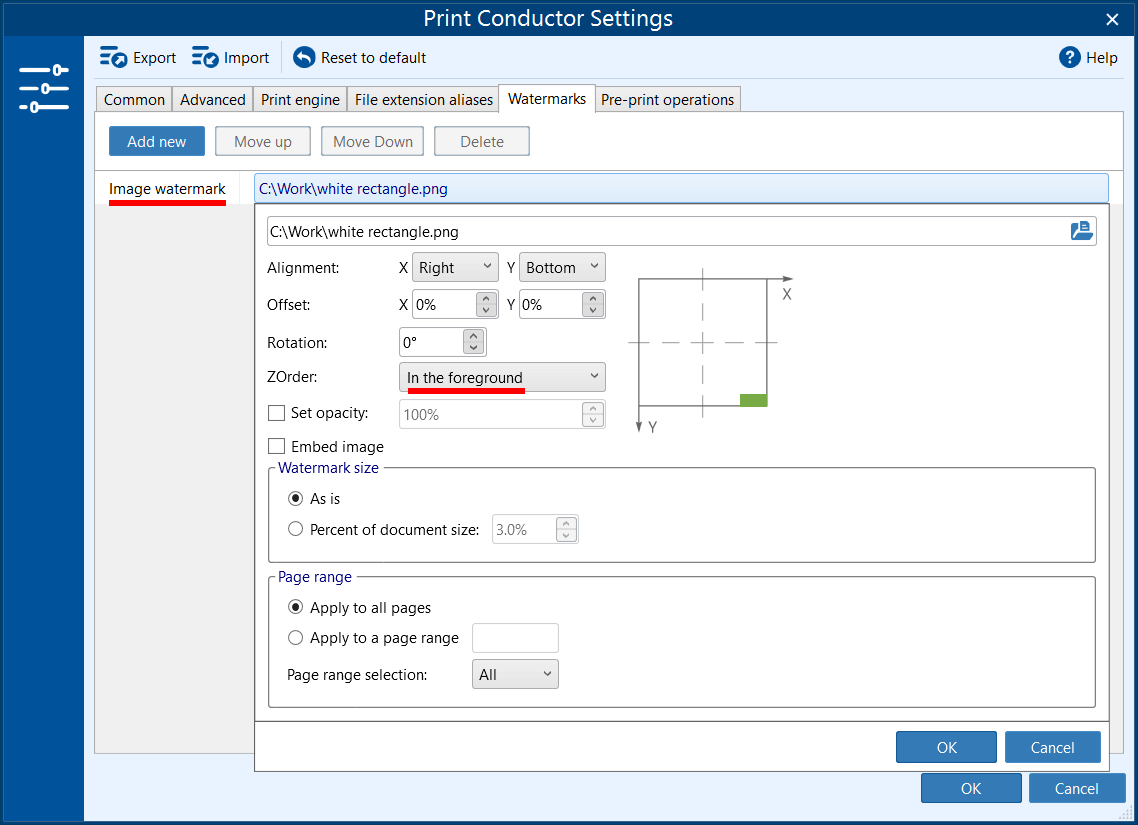Select Apply to a page range option

tap(296, 638)
